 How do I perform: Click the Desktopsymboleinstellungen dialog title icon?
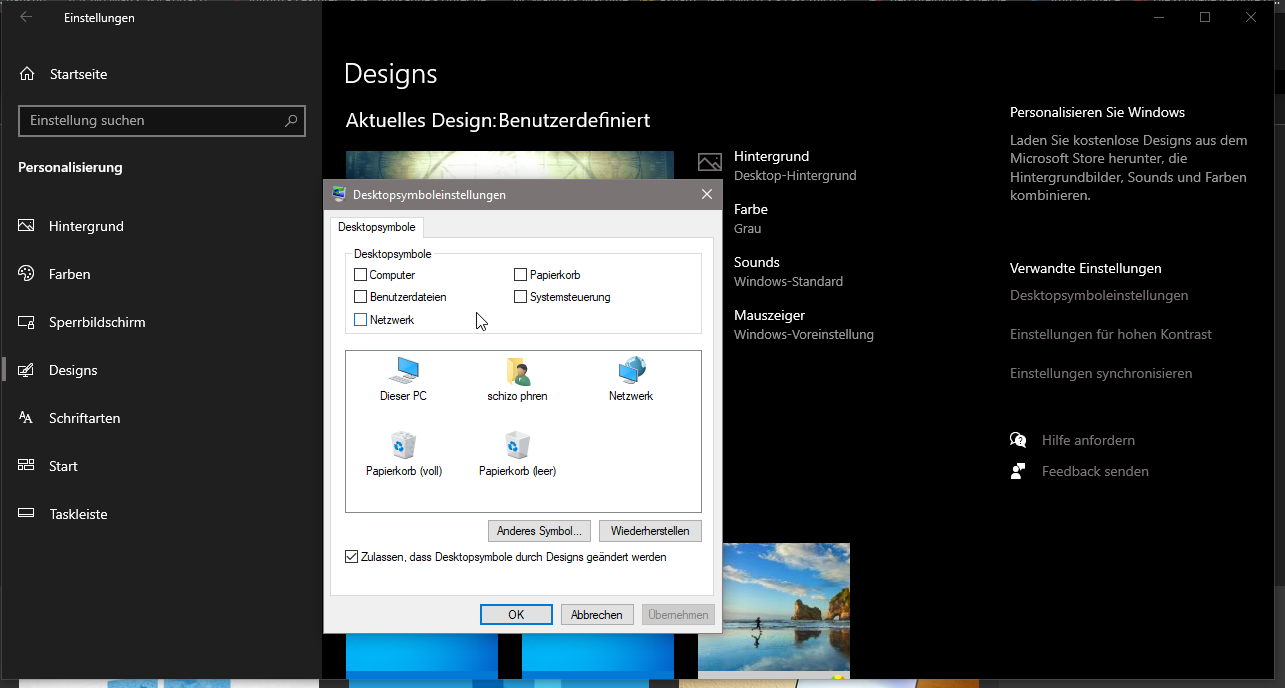coord(339,194)
